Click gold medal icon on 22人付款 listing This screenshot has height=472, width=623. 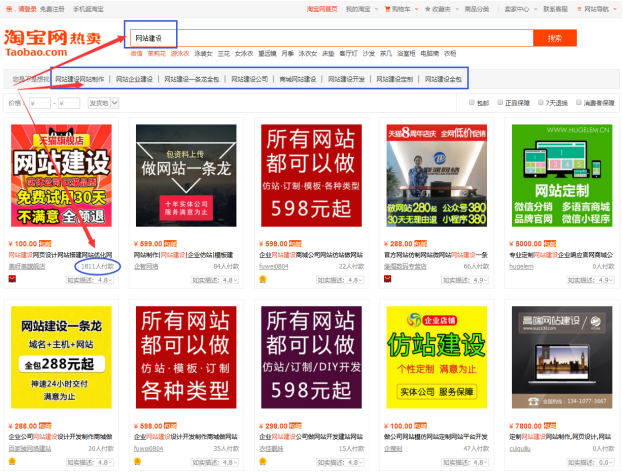263,279
